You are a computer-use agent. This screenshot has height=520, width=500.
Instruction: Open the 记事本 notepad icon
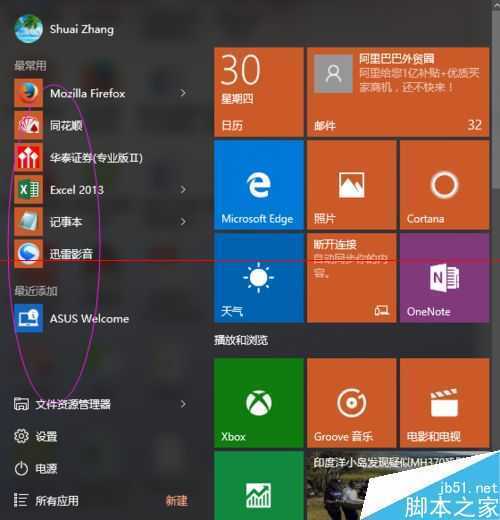point(29,222)
